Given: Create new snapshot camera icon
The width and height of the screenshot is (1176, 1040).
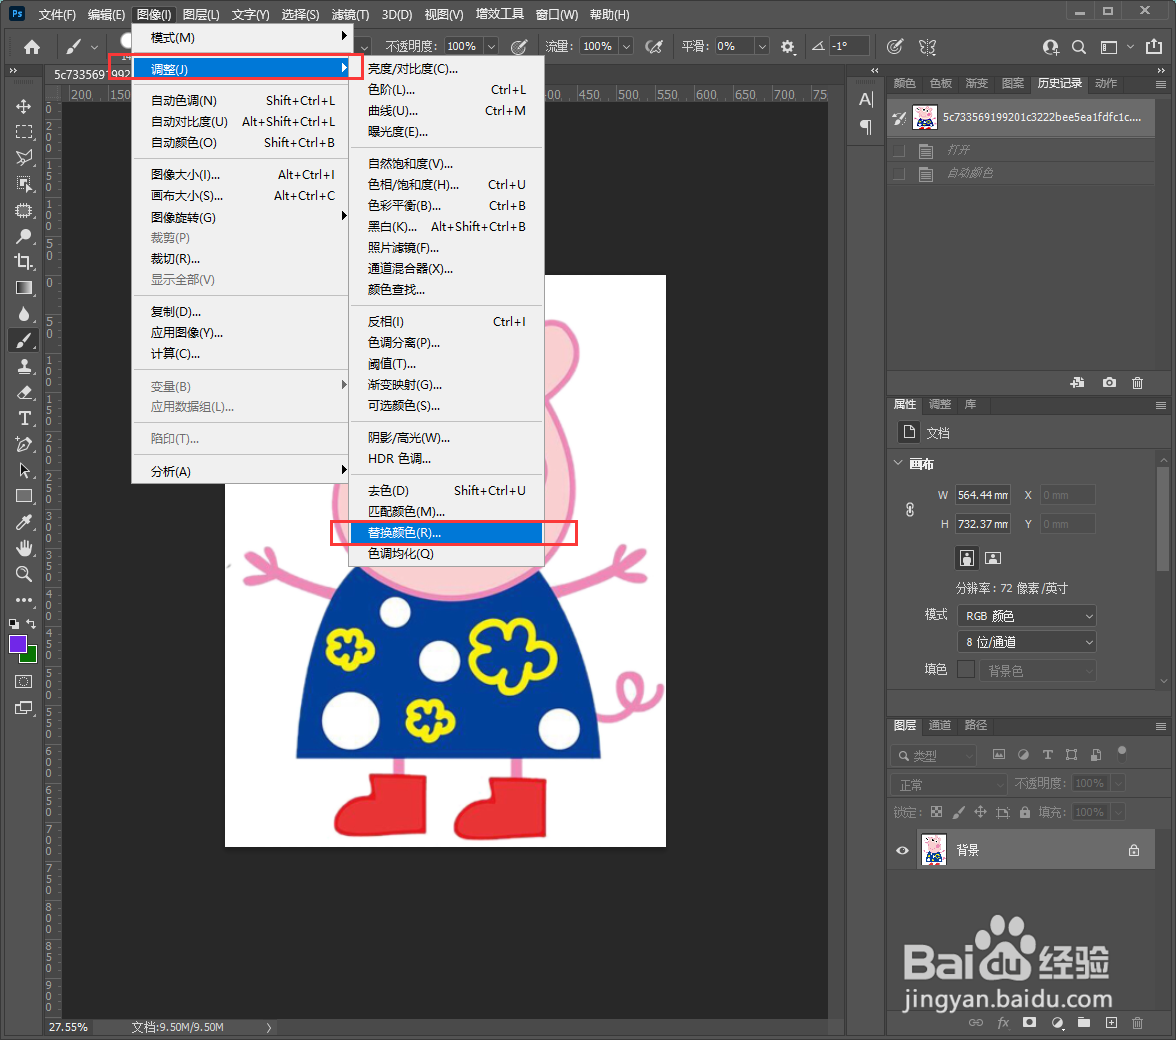Looking at the screenshot, I should pos(1108,382).
